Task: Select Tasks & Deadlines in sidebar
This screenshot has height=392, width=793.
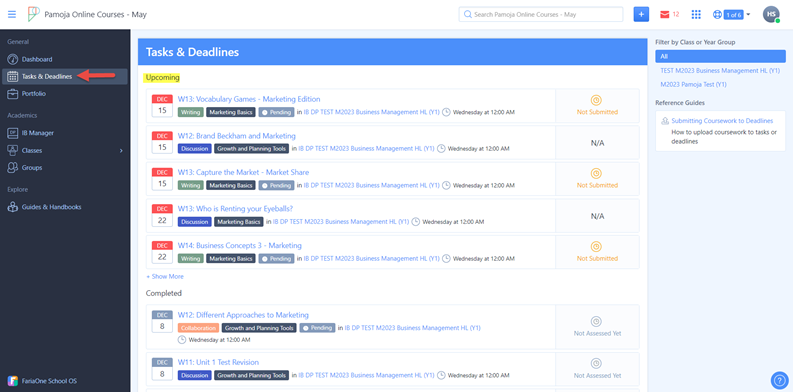Action: pos(65,76)
